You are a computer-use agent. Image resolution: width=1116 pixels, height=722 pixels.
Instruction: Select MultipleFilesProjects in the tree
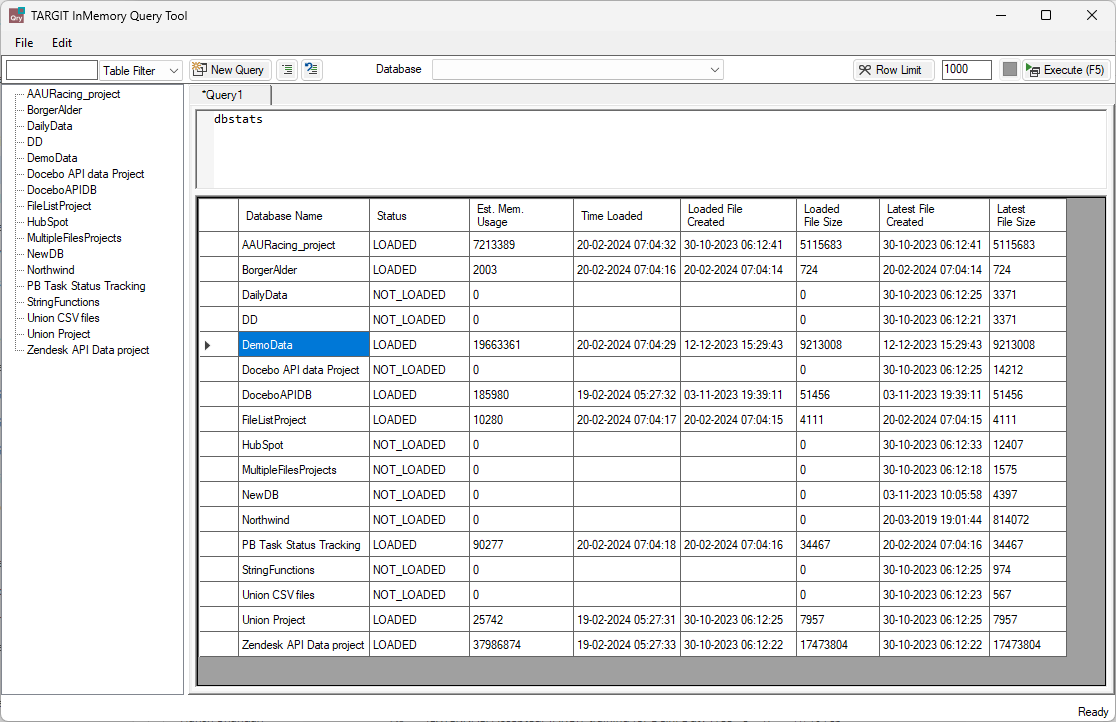(x=74, y=238)
